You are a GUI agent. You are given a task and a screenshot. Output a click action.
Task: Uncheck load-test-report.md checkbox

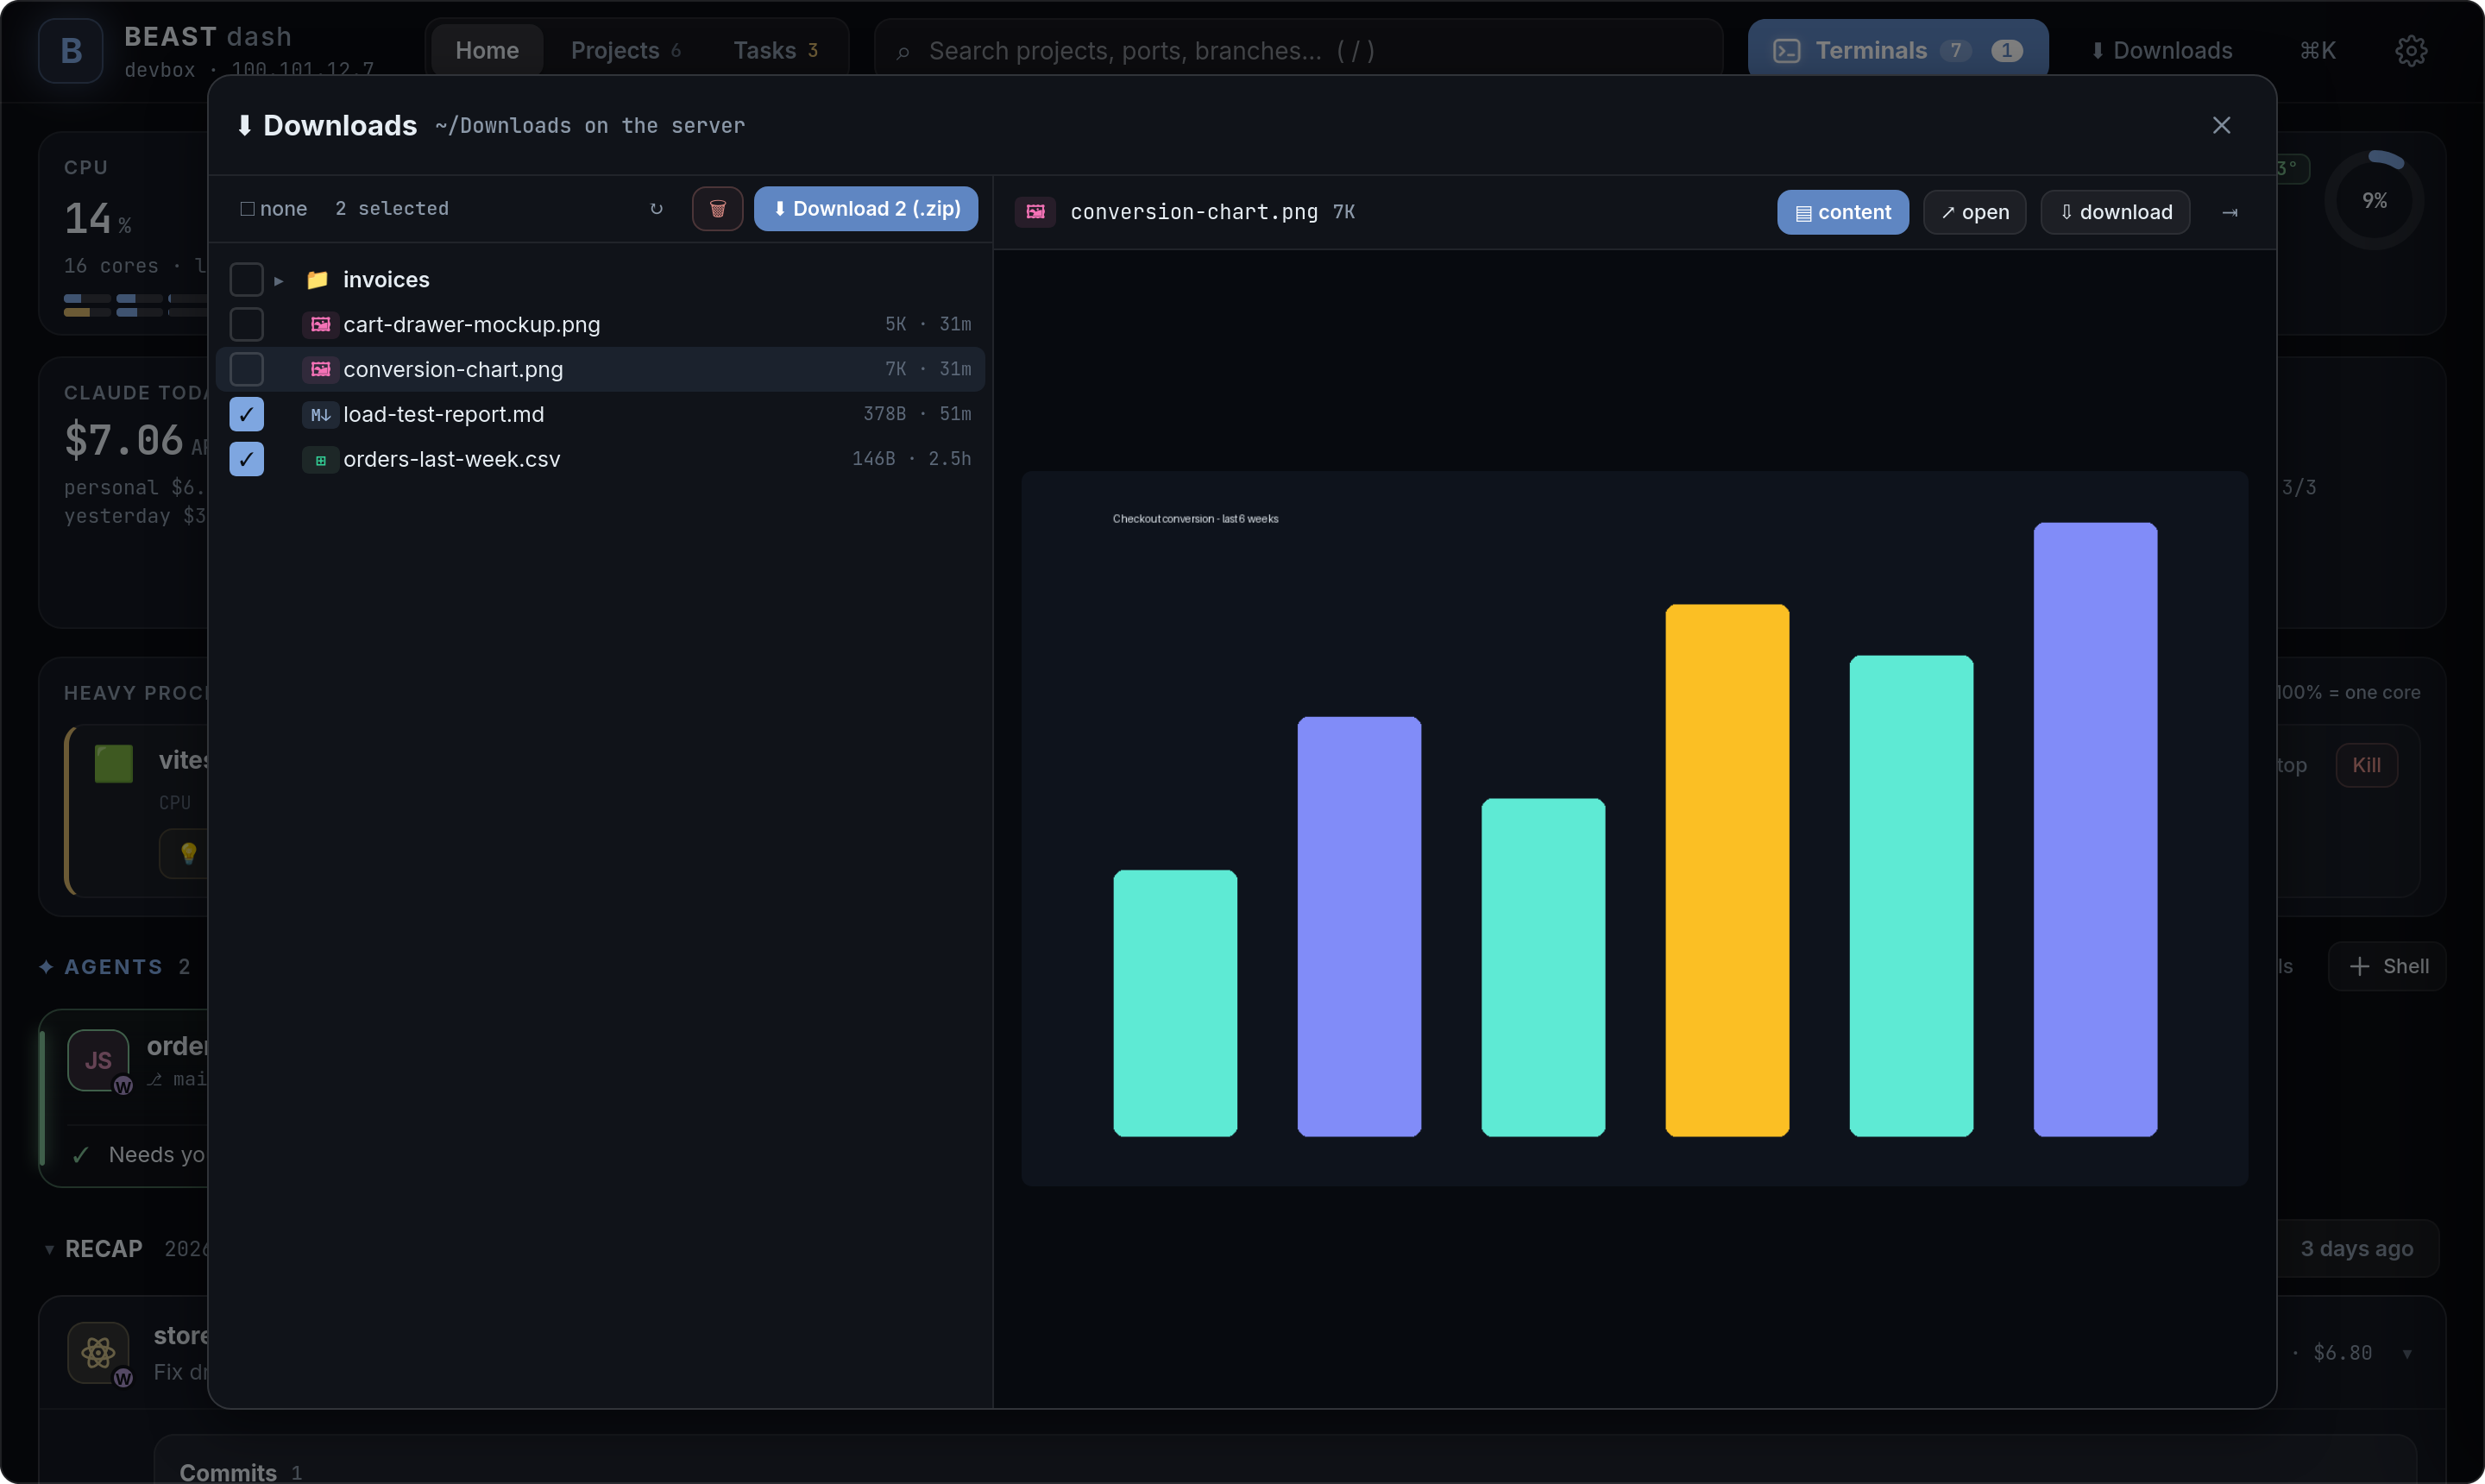pos(246,414)
